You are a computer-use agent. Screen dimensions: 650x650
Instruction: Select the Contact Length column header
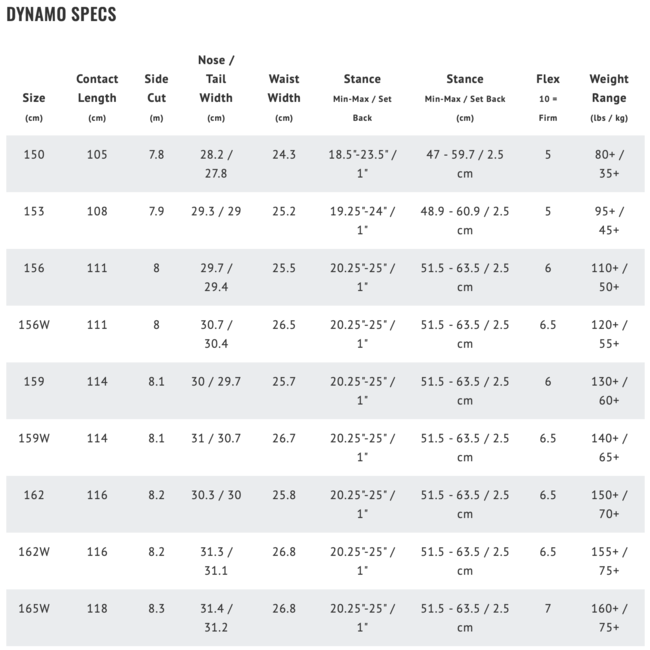(x=97, y=88)
